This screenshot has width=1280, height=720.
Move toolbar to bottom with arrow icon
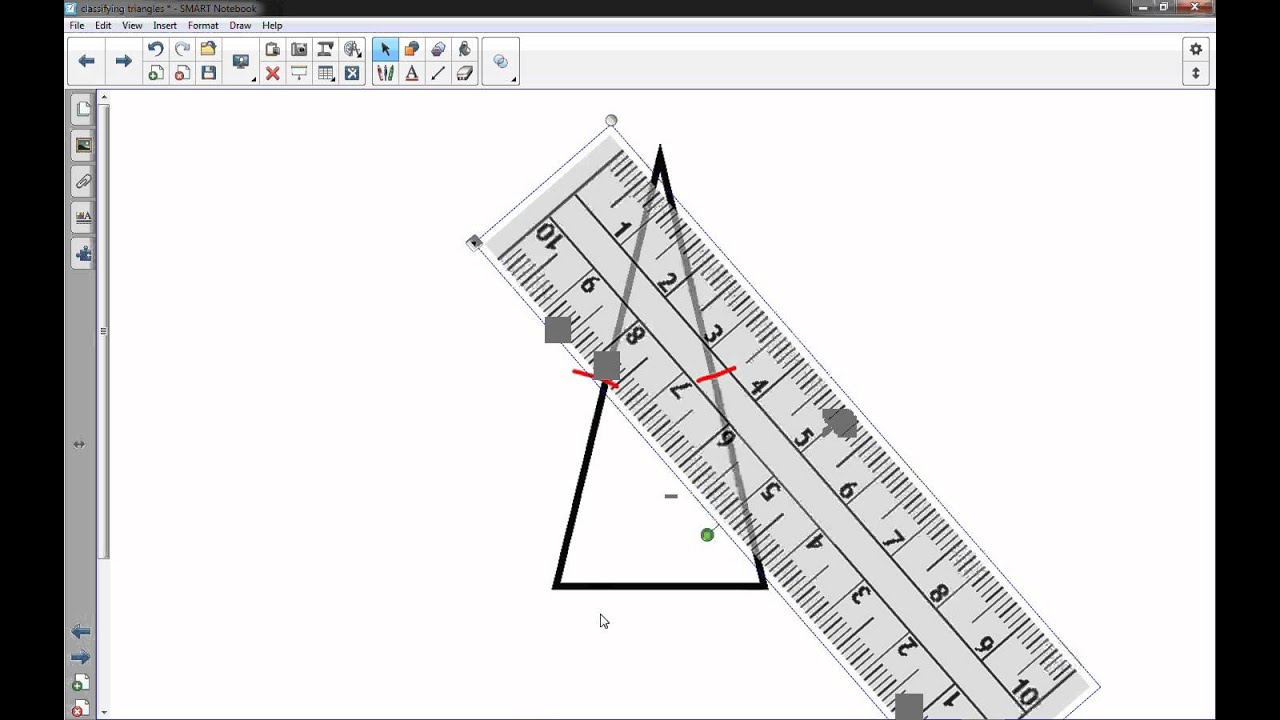pyautogui.click(x=1195, y=74)
